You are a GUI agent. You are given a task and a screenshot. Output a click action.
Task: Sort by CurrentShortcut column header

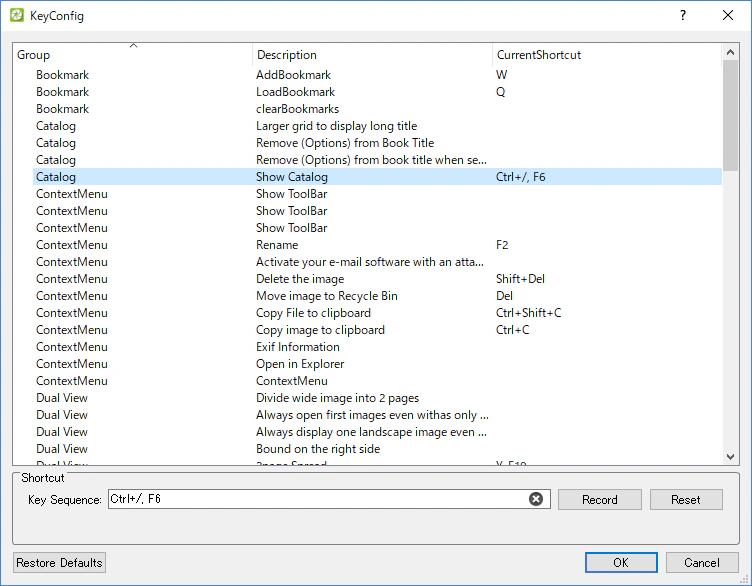[x=607, y=55]
